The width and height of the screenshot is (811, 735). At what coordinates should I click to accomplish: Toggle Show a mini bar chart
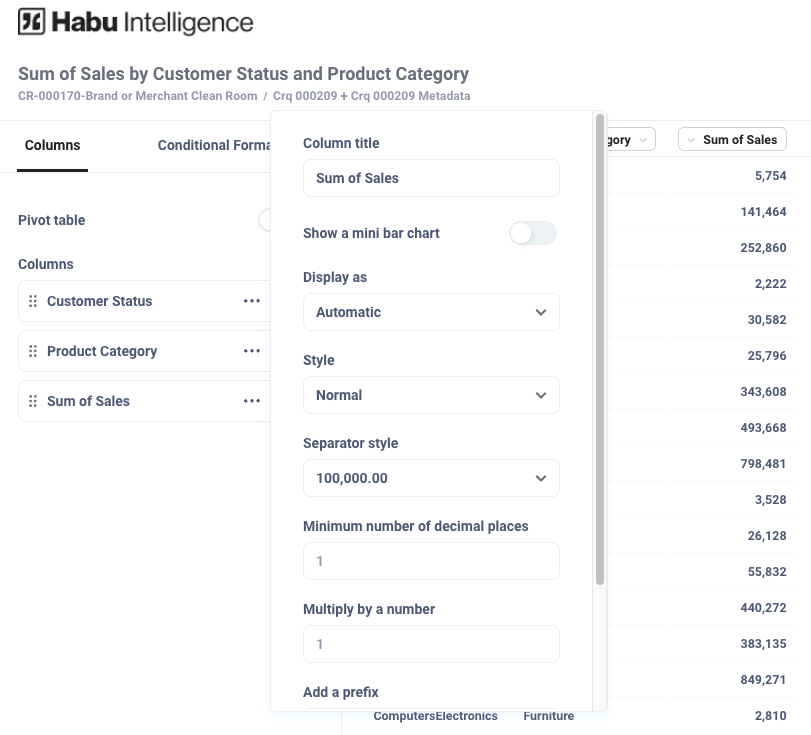coord(533,233)
